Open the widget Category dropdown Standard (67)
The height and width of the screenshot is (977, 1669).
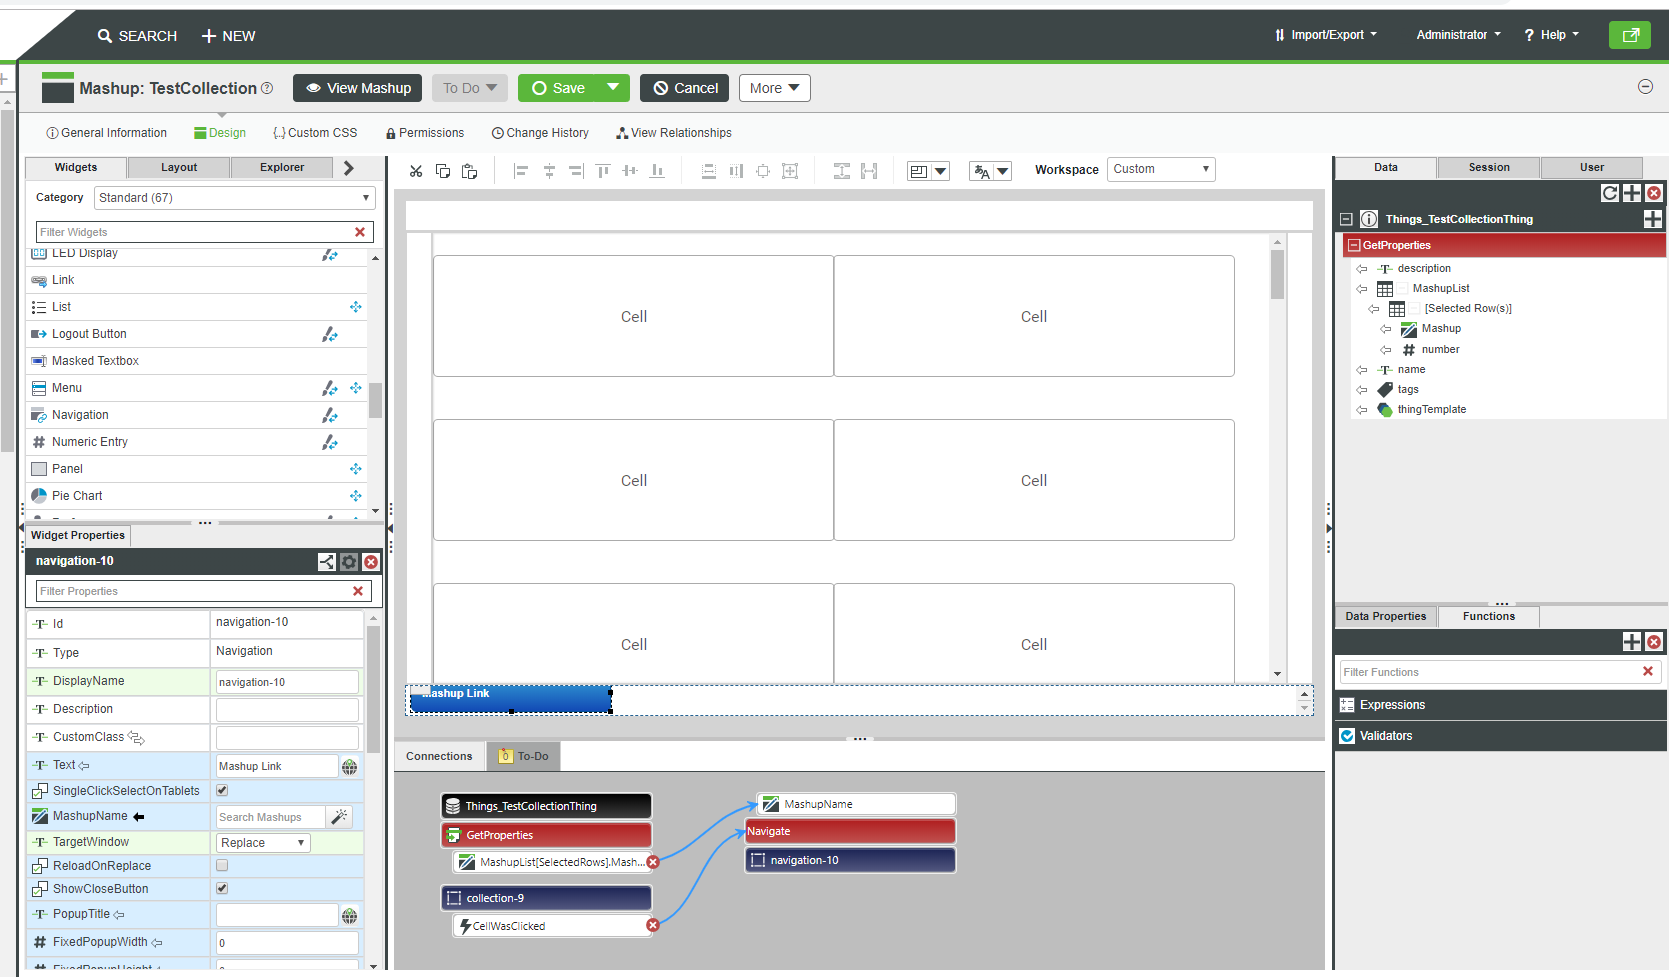point(234,197)
